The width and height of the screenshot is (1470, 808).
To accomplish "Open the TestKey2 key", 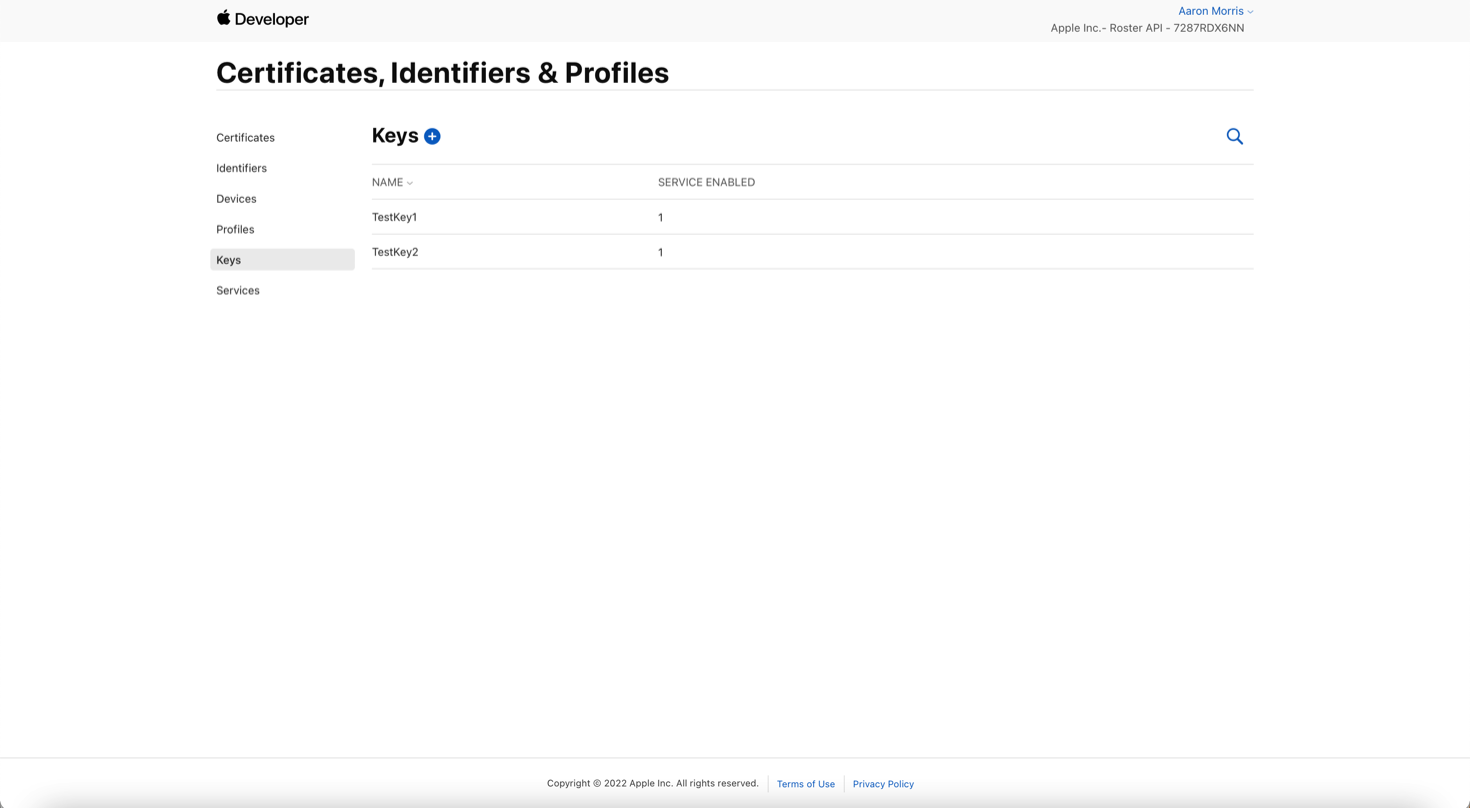I will tap(395, 252).
